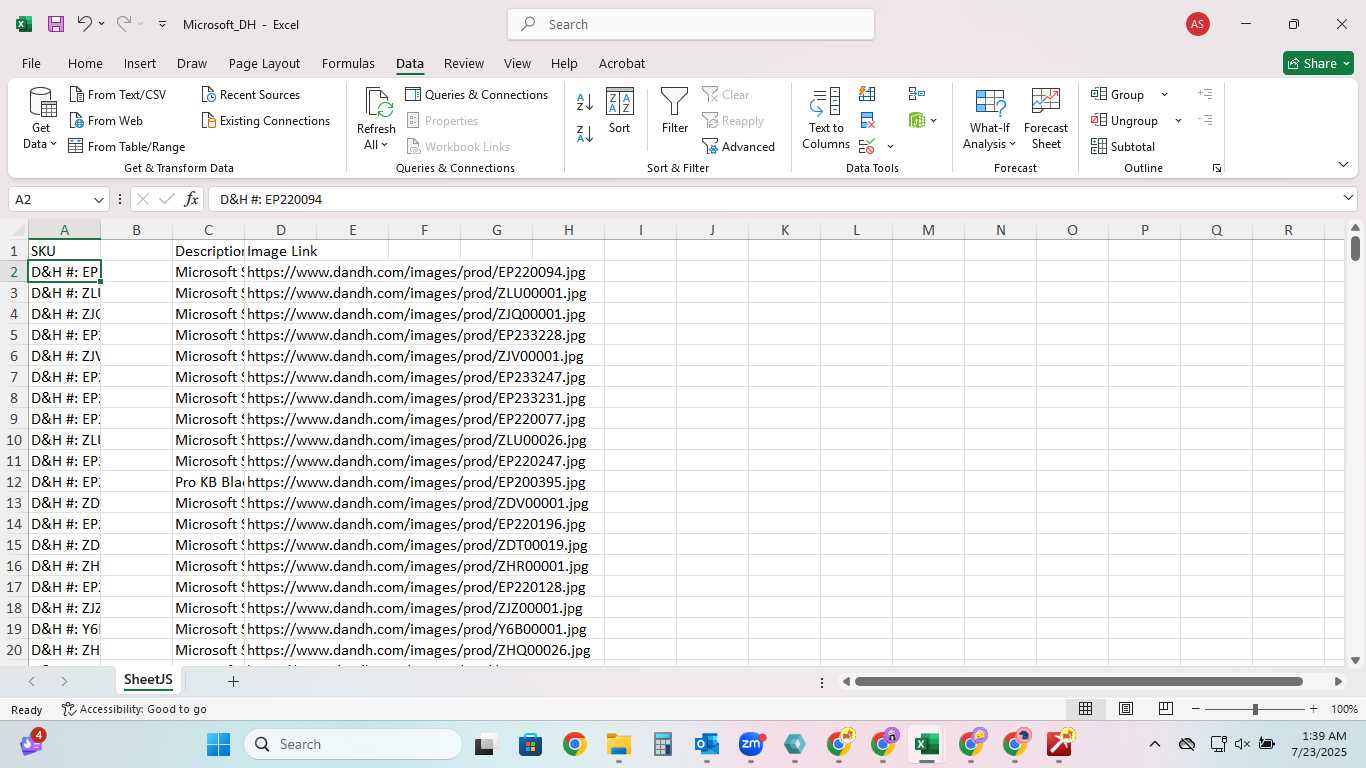Open Customize Quick Access Toolbar dropdown

162,24
